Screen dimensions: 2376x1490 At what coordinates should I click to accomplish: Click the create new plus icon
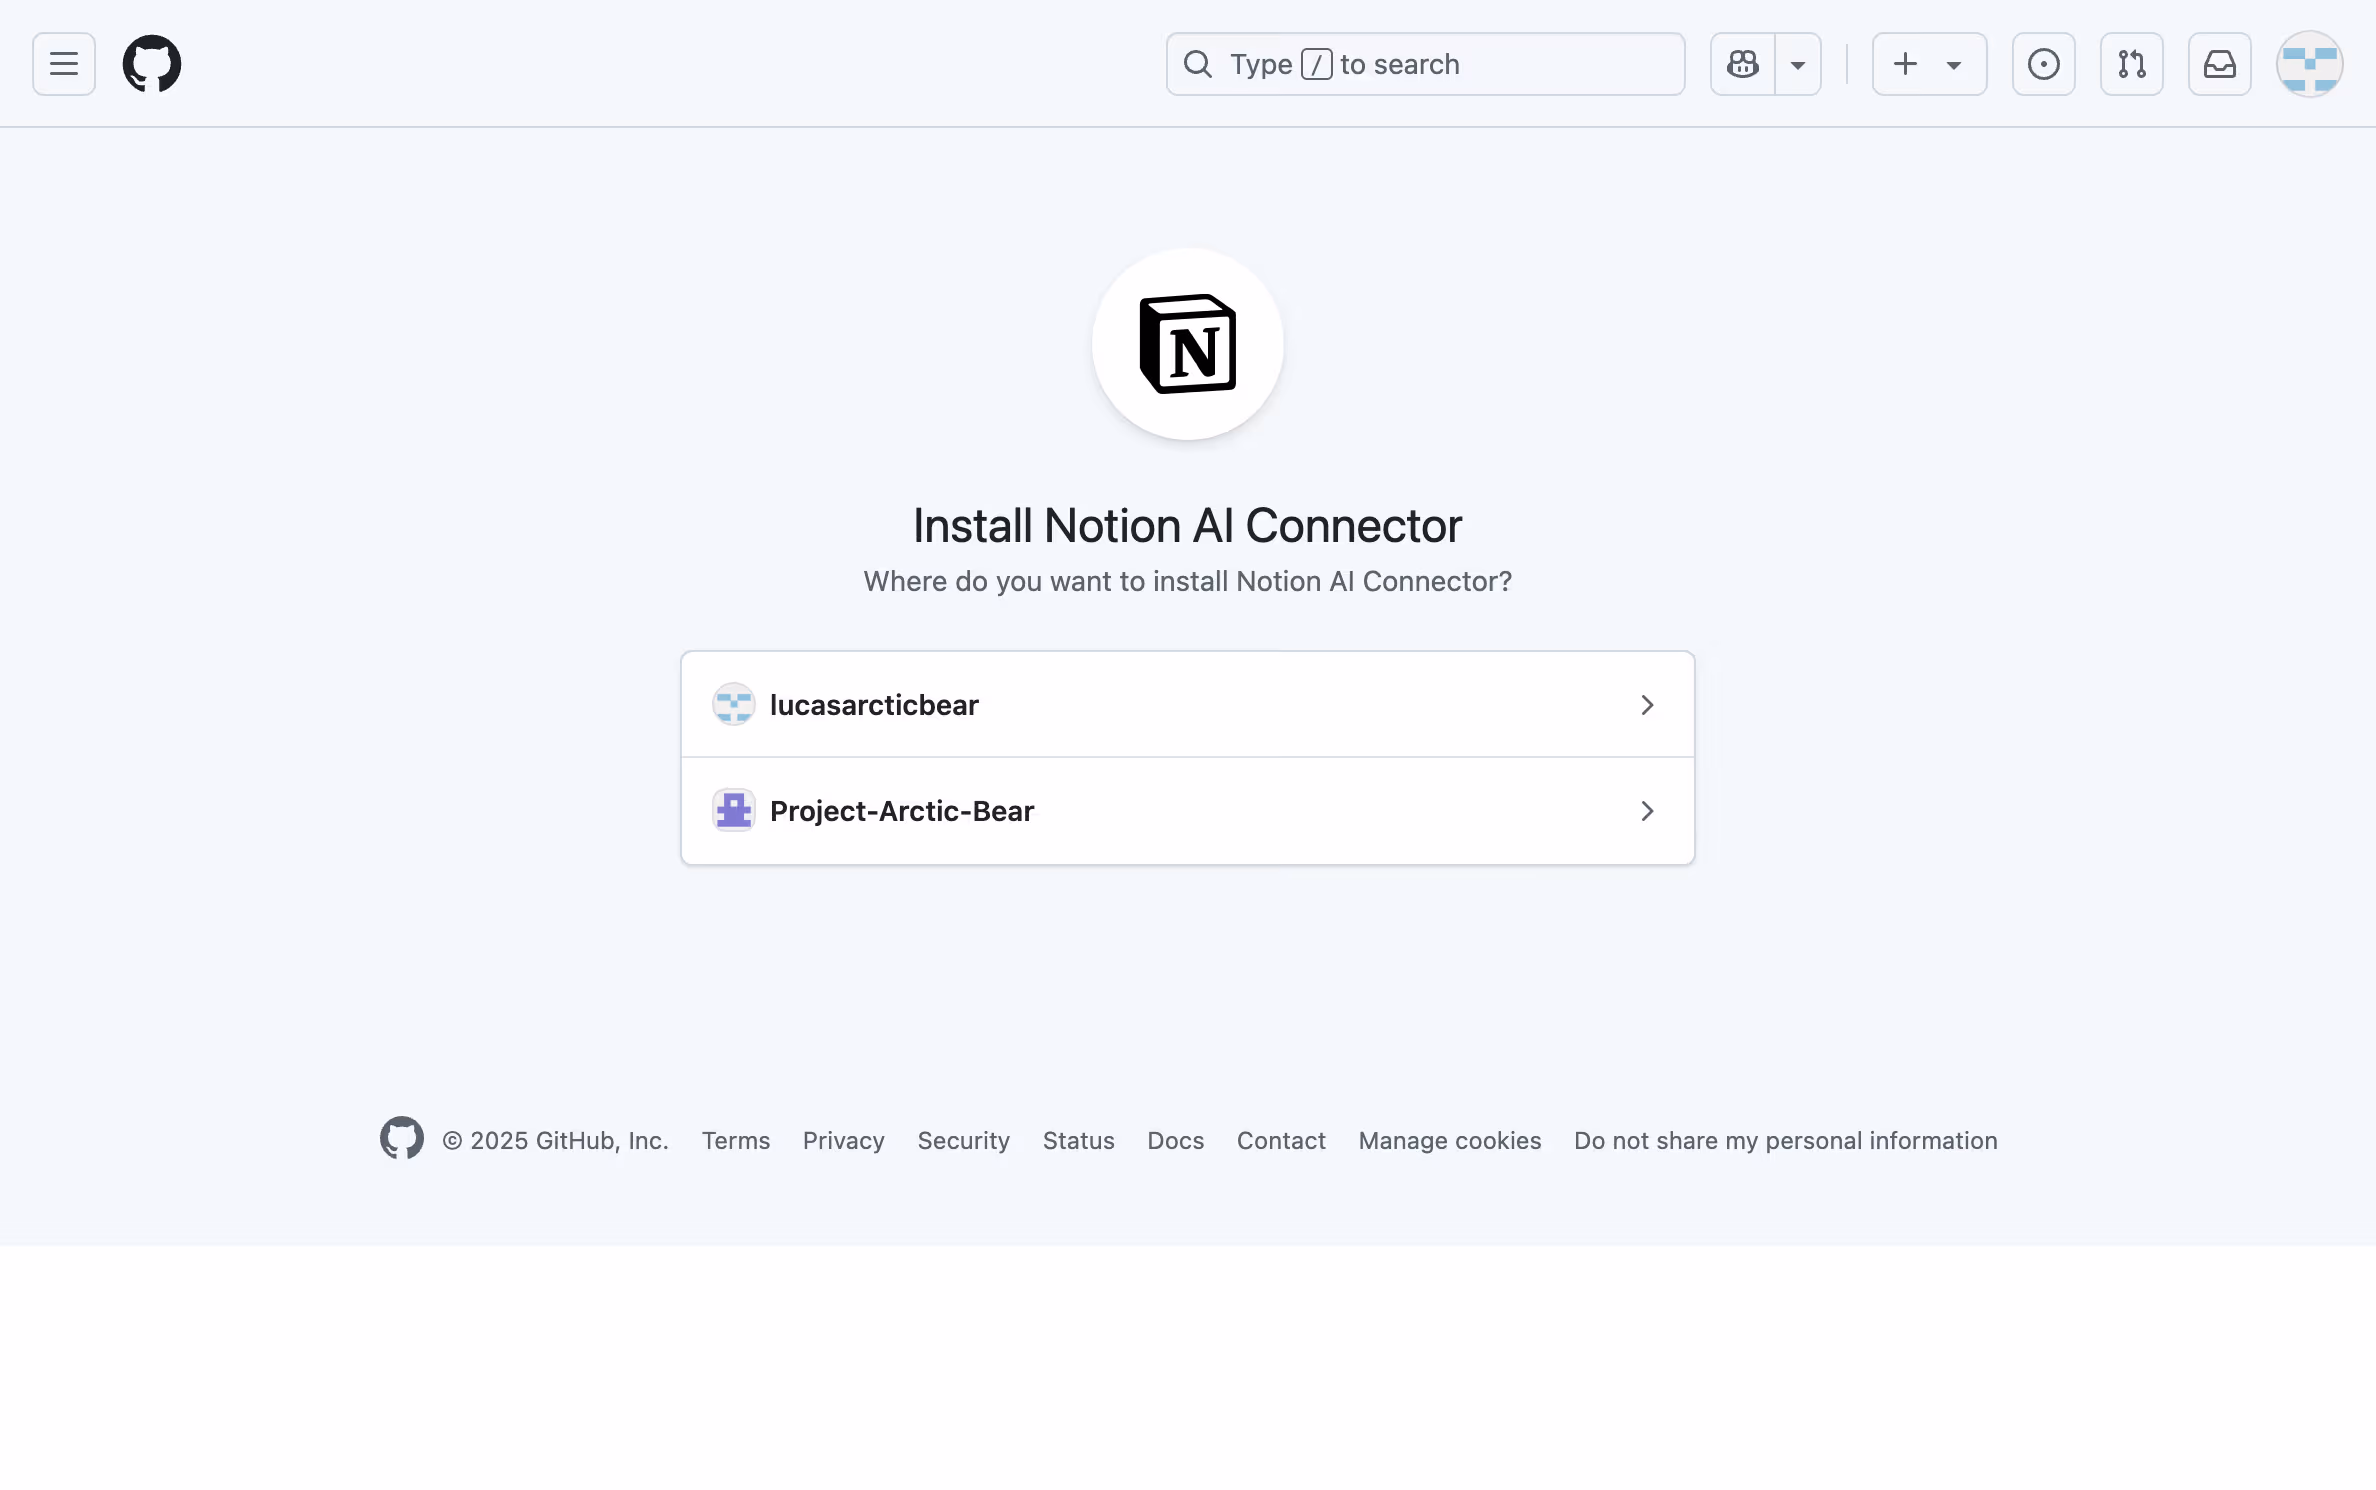pos(1904,64)
